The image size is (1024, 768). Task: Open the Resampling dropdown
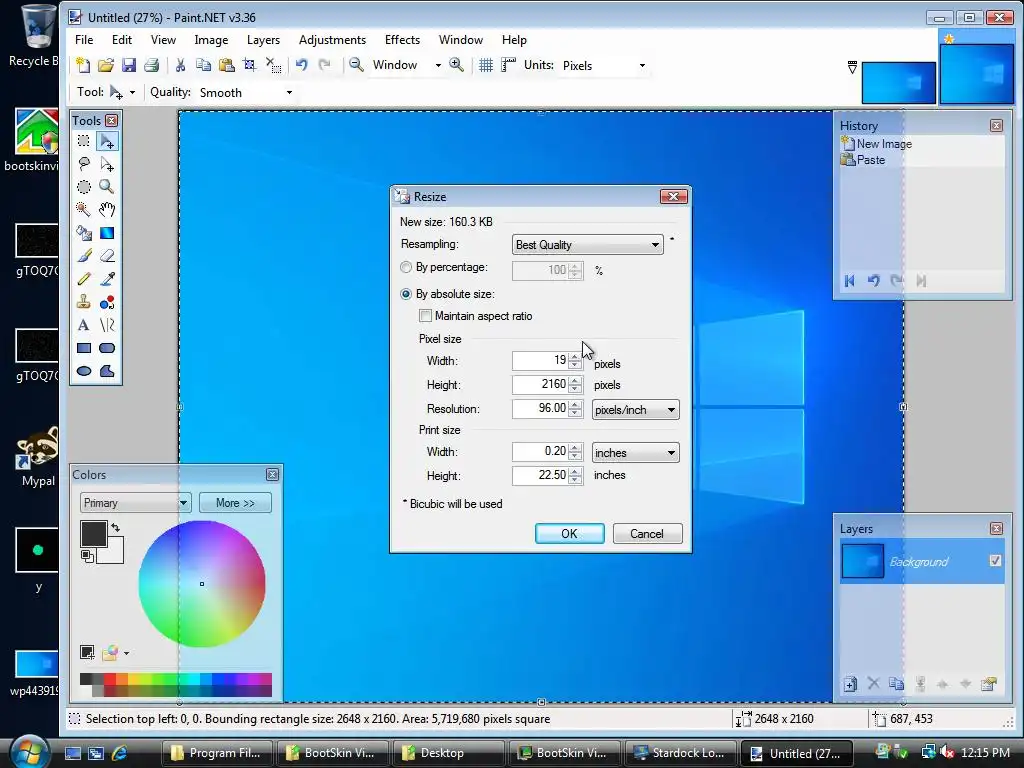click(587, 245)
